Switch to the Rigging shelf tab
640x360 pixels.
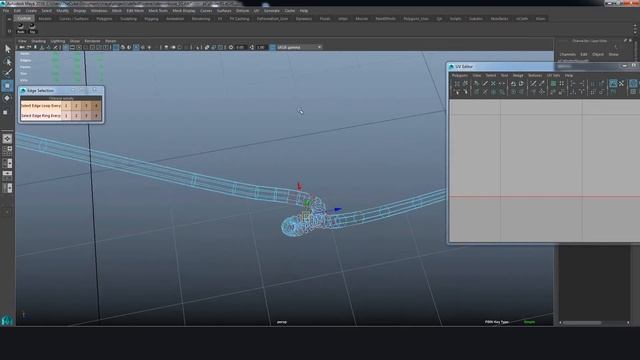tap(151, 19)
